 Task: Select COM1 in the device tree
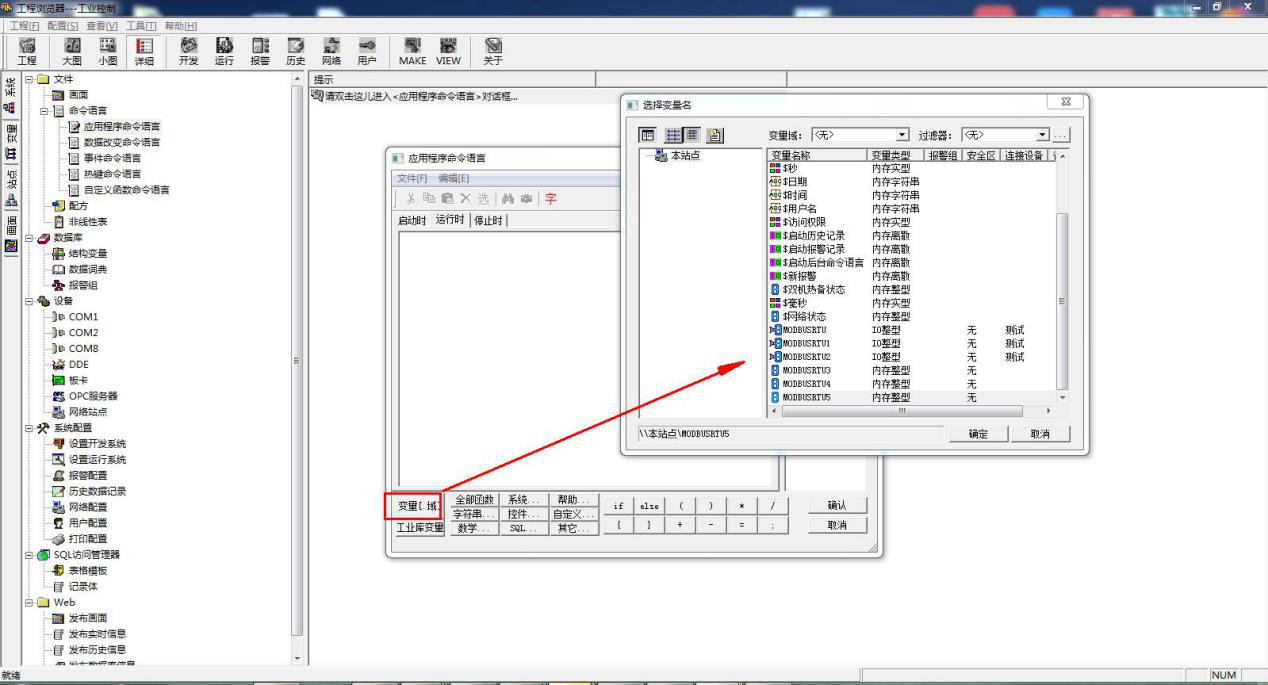coord(83,317)
